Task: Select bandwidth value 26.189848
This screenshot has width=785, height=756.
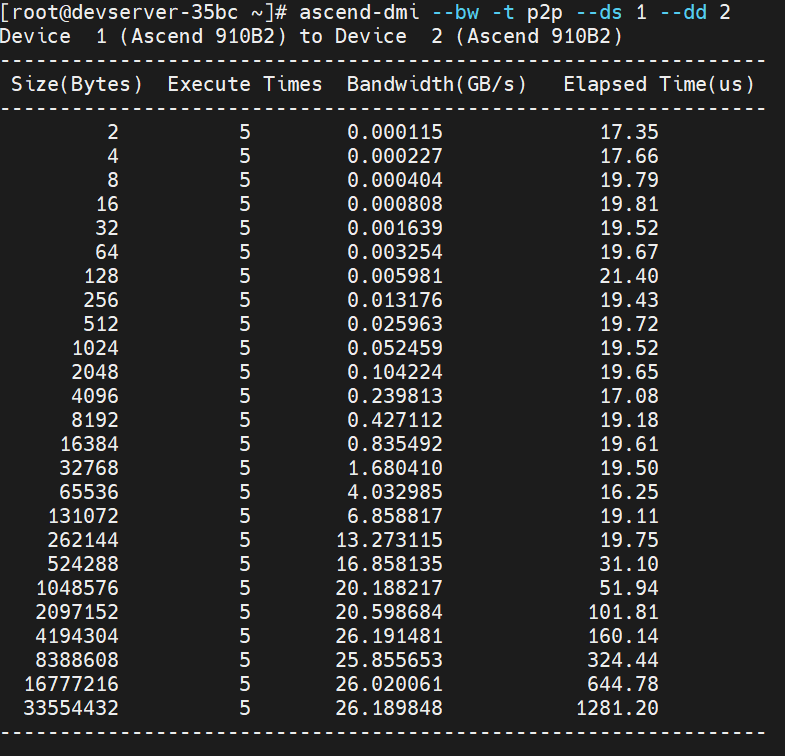Action: coord(389,708)
